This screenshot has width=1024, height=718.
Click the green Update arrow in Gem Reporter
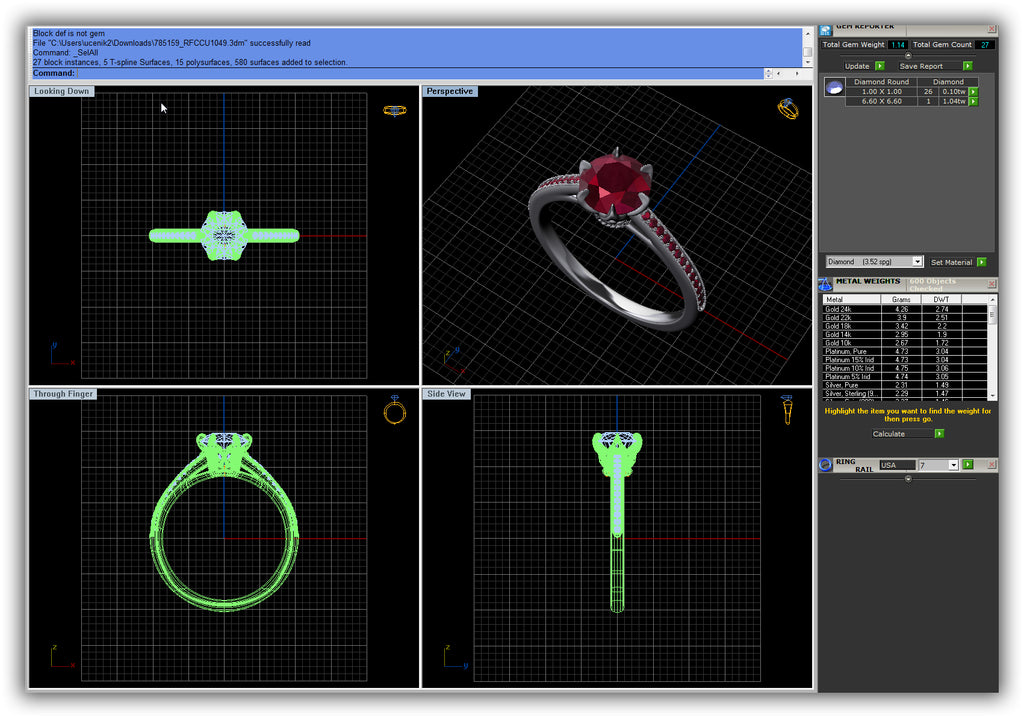click(880, 66)
